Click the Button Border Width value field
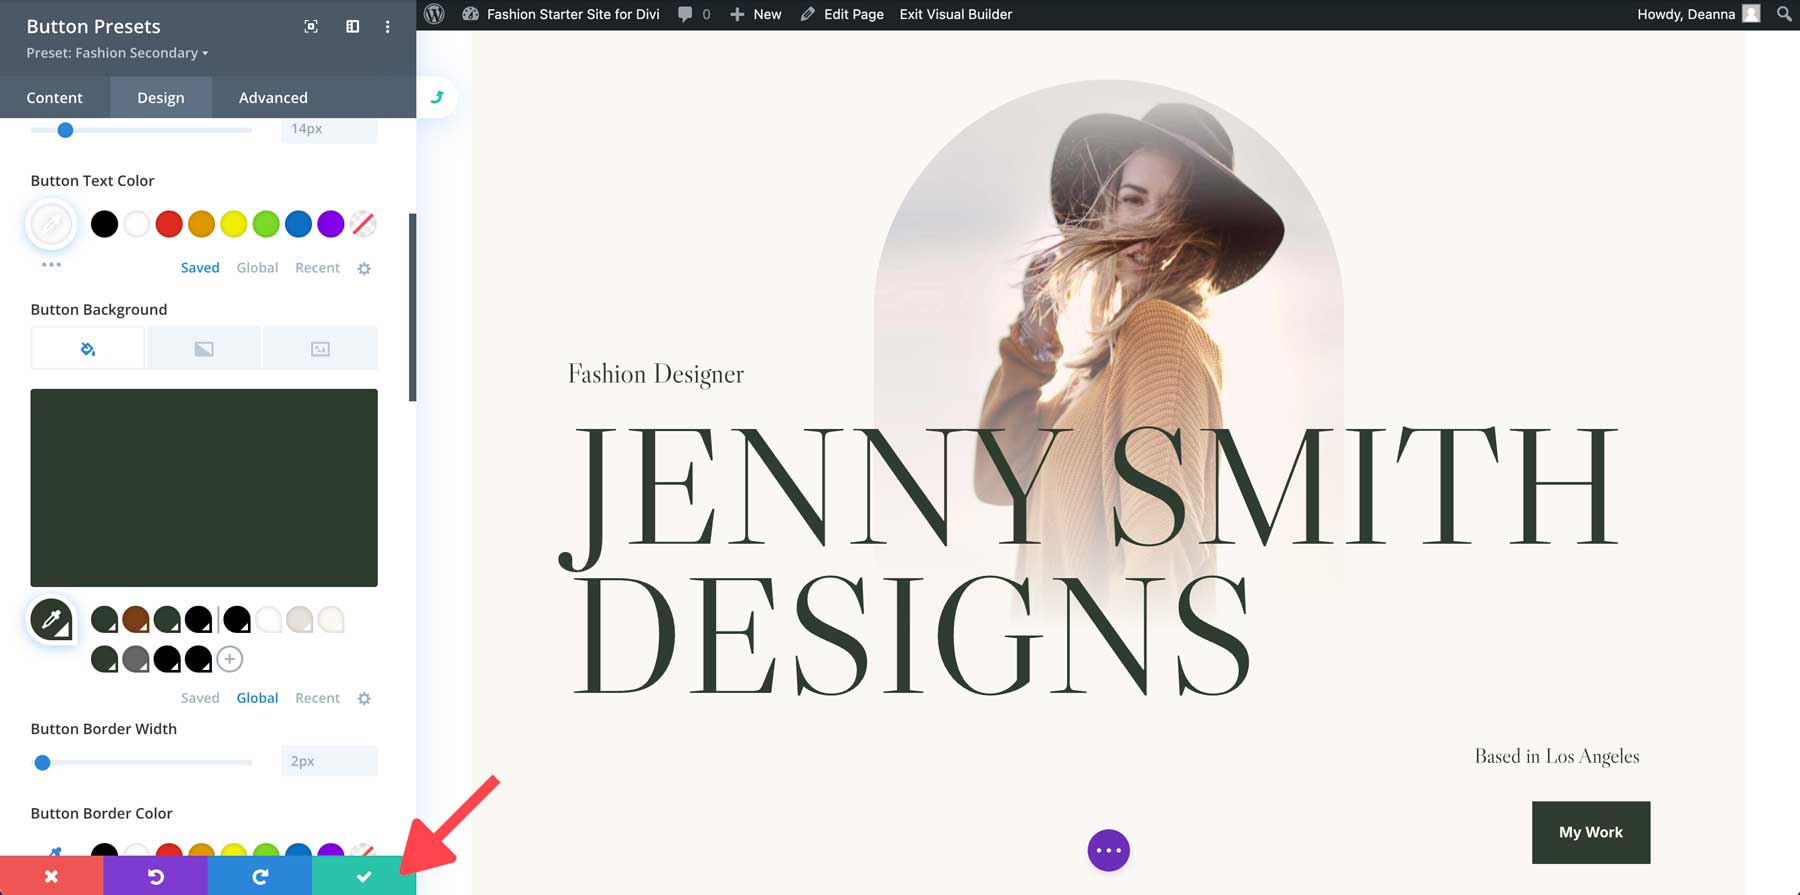This screenshot has height=895, width=1800. 328,761
